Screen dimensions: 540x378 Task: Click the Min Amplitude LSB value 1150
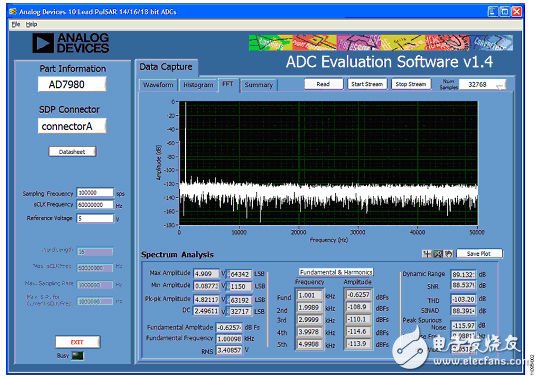tap(240, 287)
